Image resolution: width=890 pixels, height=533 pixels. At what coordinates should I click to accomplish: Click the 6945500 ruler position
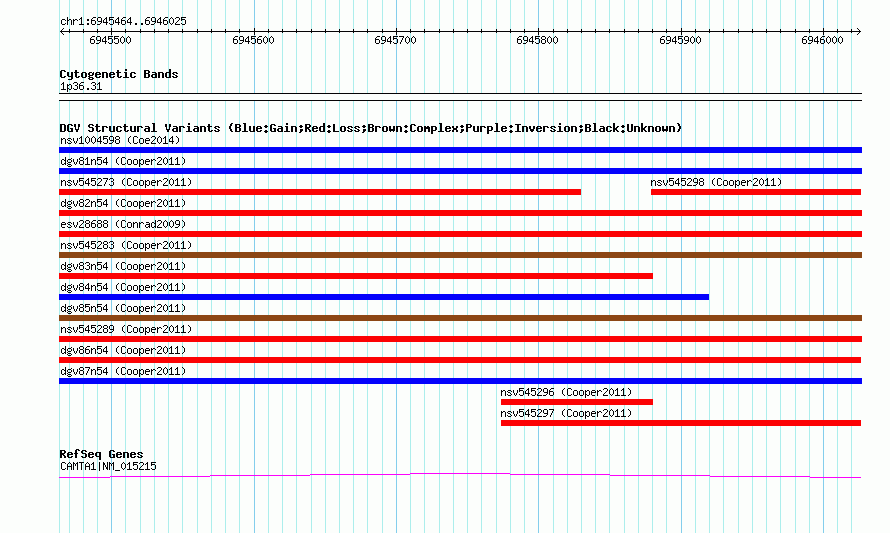111,40
